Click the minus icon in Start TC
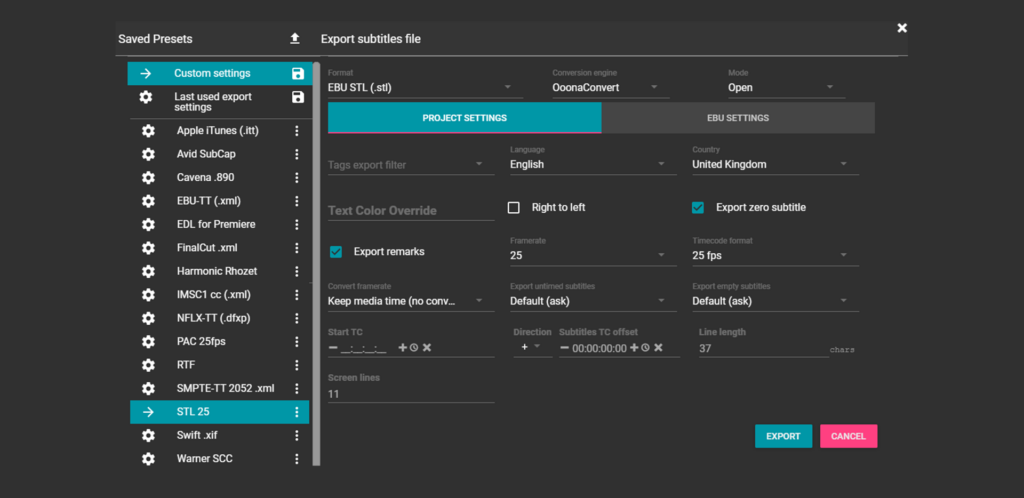Image resolution: width=1024 pixels, height=498 pixels. (x=333, y=348)
